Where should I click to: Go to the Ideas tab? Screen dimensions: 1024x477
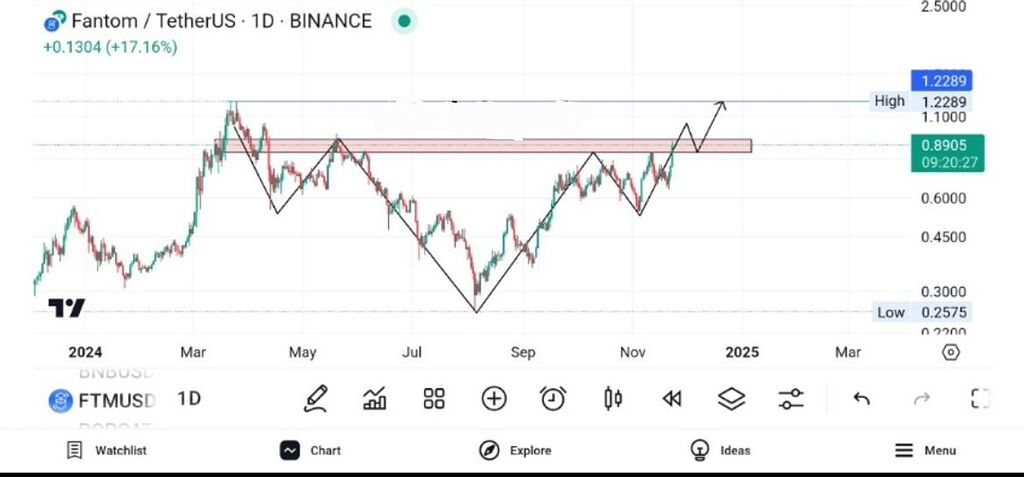(x=721, y=450)
